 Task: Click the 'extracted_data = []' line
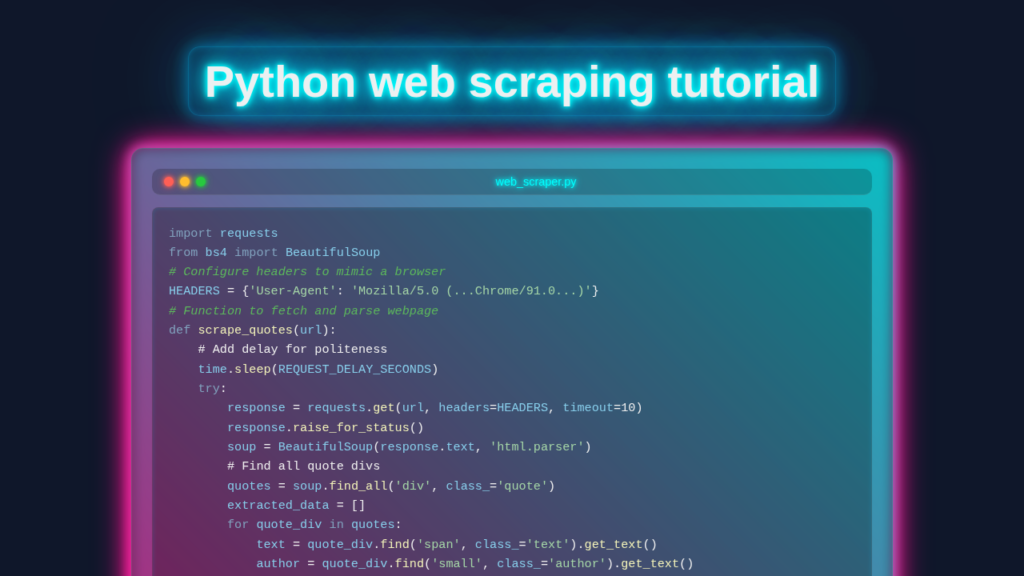pyautogui.click(x=296, y=505)
